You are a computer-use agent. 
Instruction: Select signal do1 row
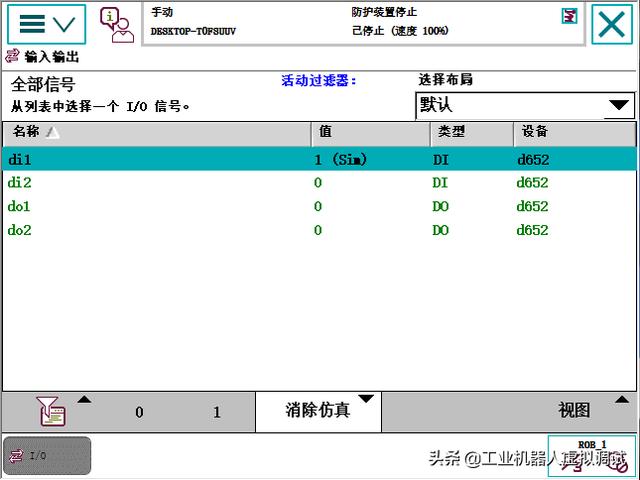pos(320,206)
